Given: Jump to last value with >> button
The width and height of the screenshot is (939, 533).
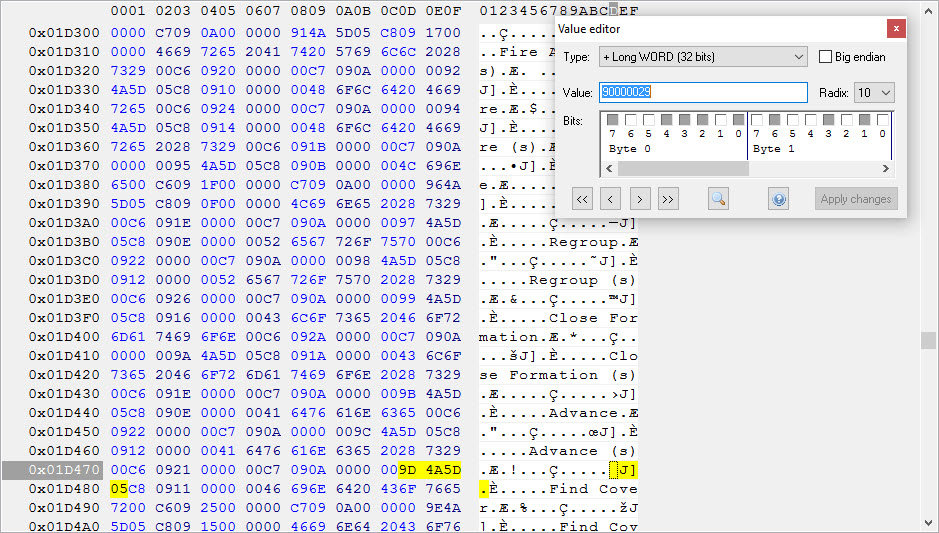Looking at the screenshot, I should [668, 199].
